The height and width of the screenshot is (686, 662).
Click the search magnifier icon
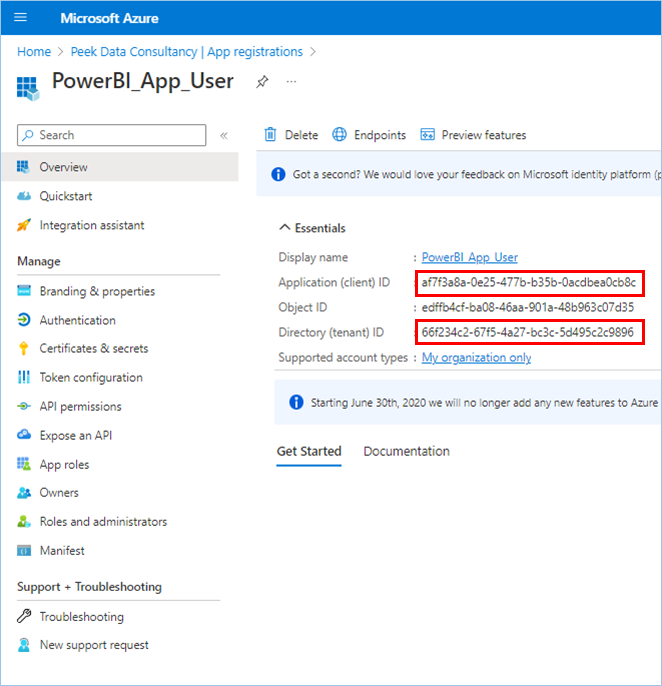[x=28, y=135]
